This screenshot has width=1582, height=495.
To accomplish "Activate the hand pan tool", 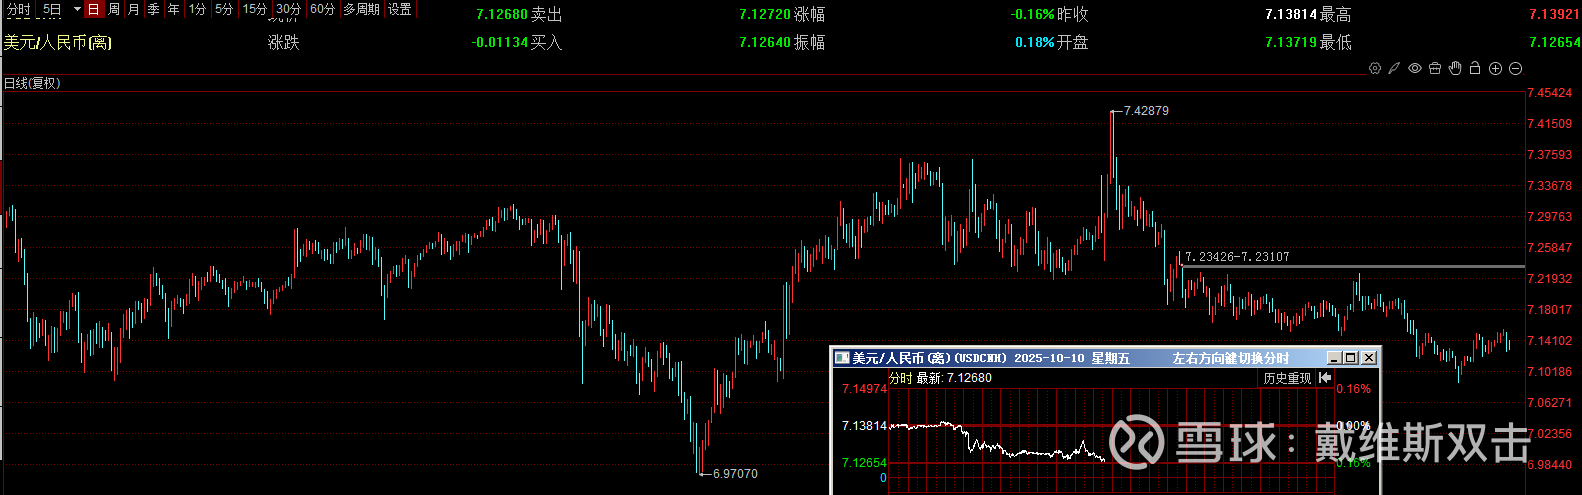I will (x=1455, y=68).
